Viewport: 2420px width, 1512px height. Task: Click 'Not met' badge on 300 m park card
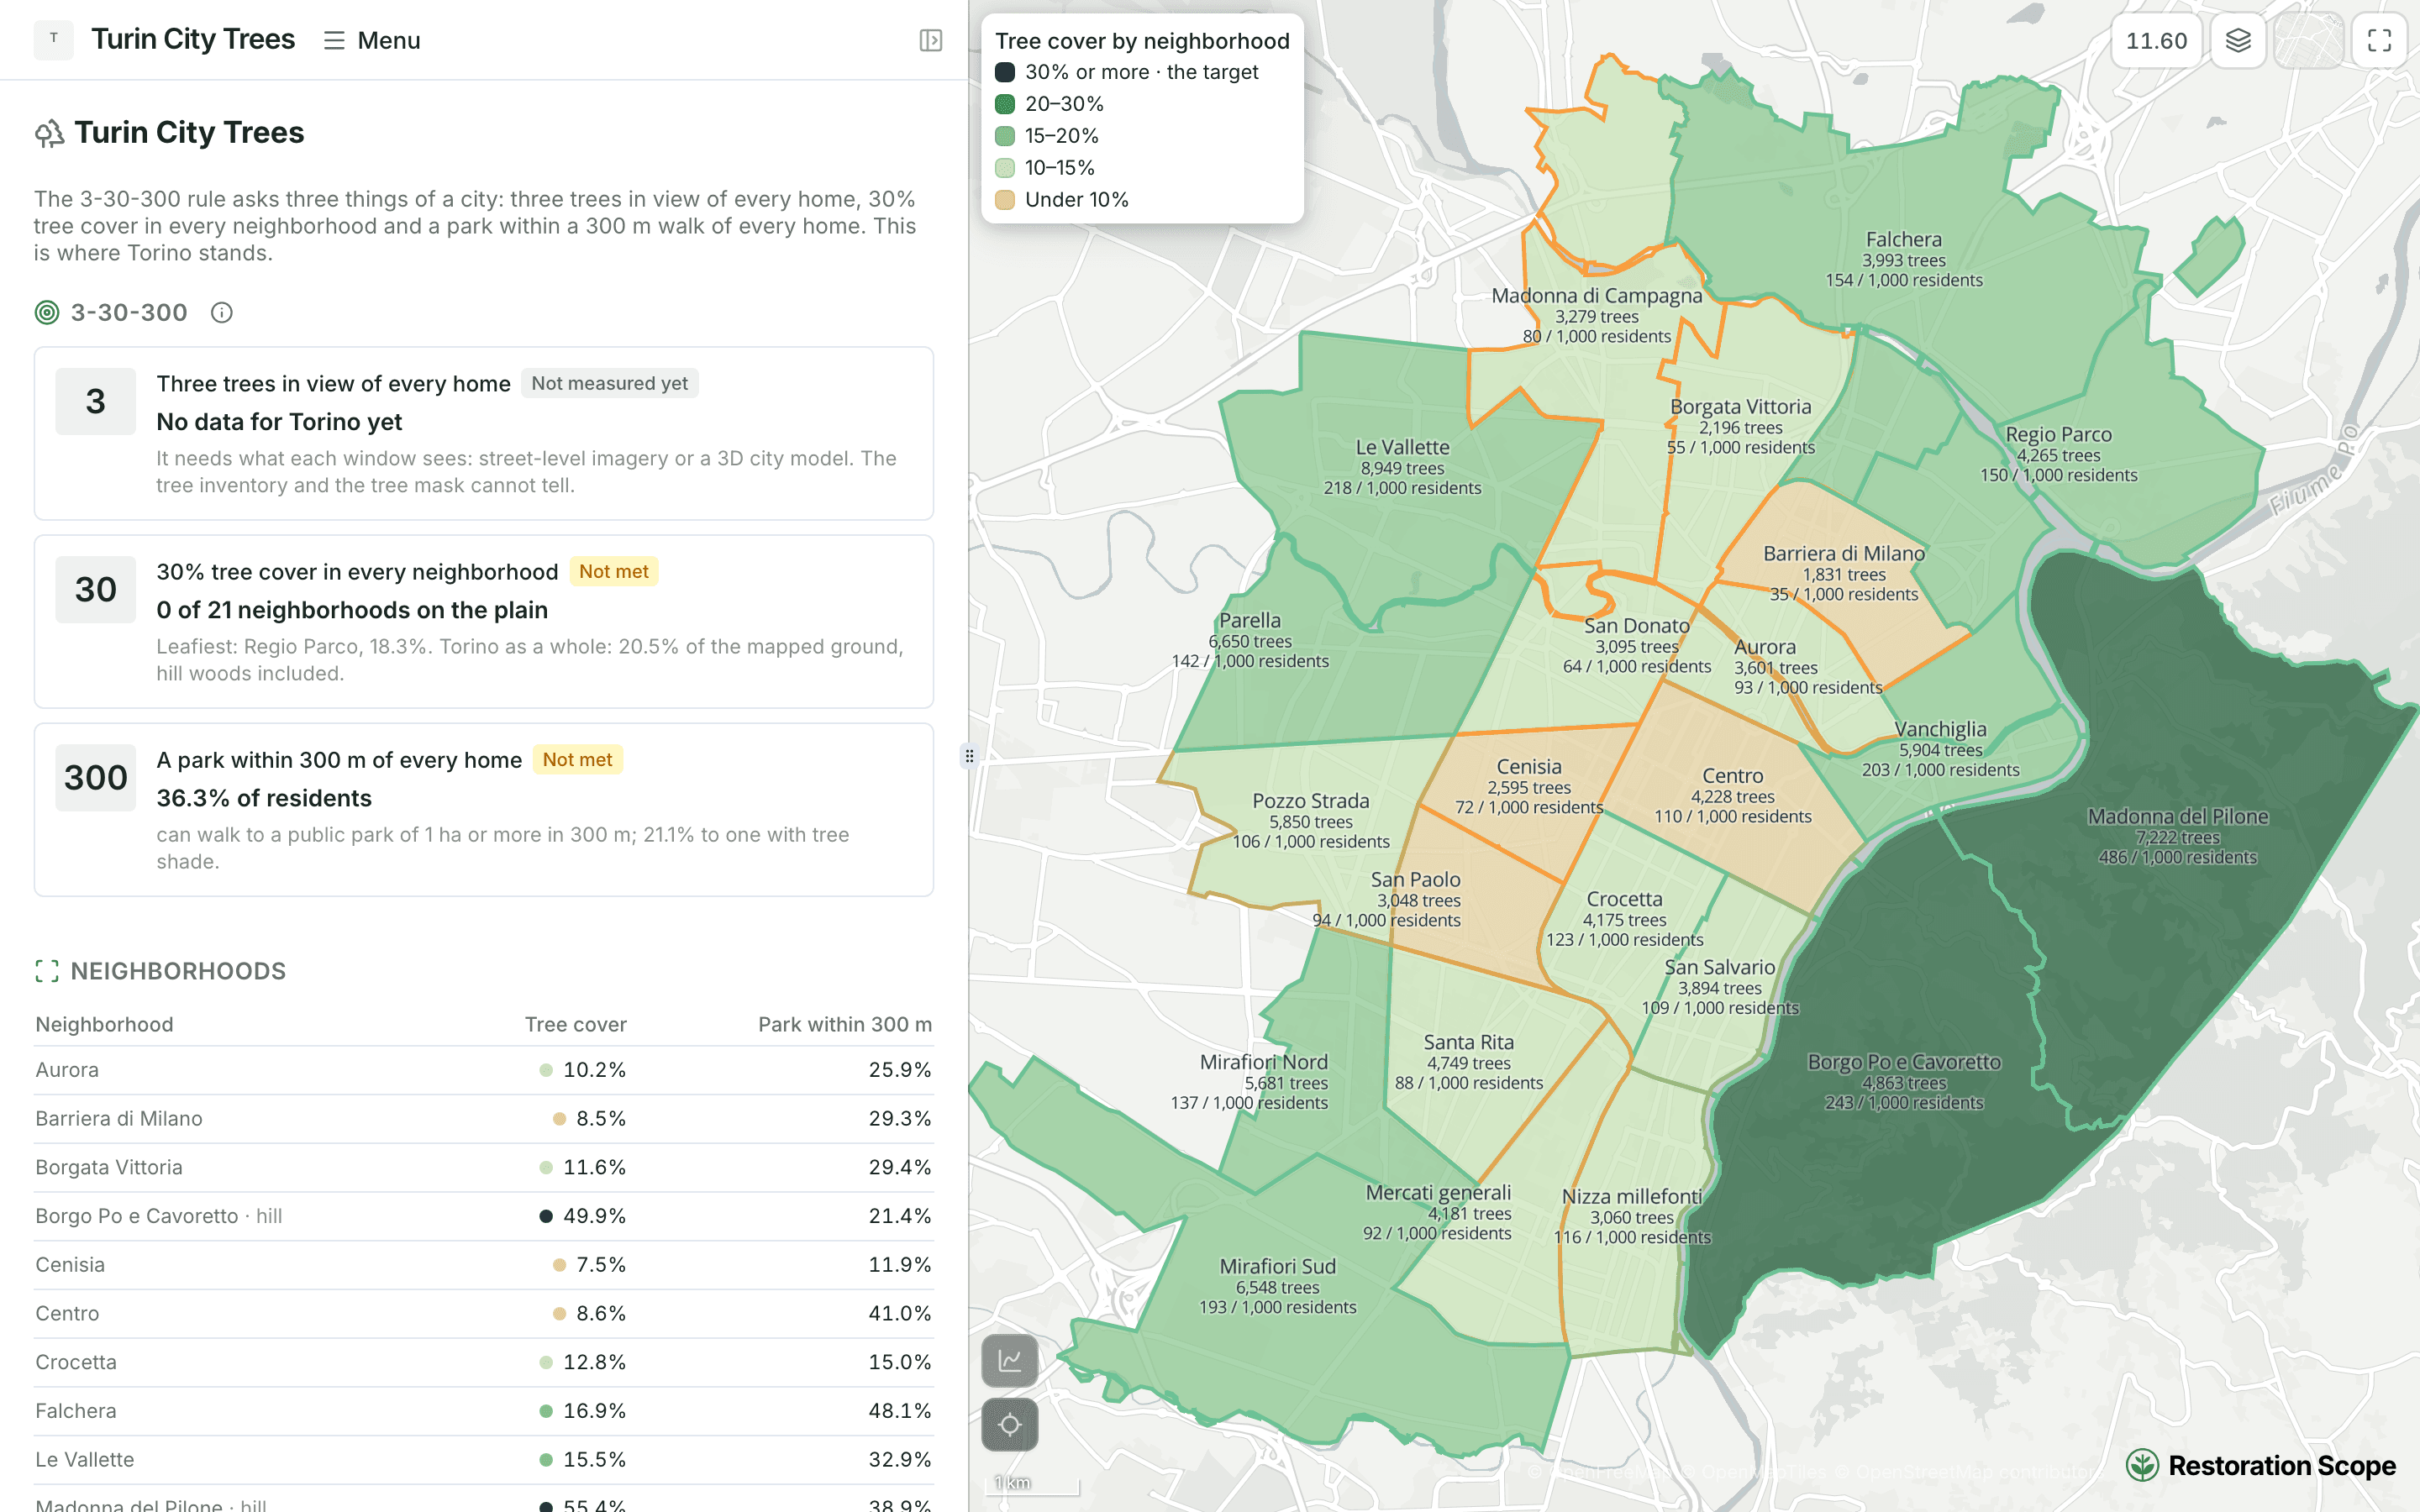coord(577,759)
